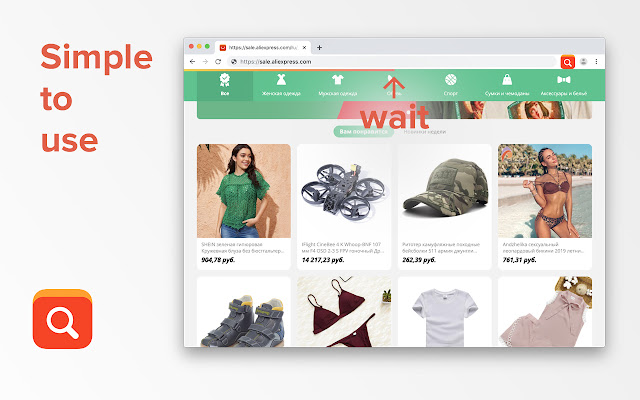This screenshot has width=640, height=400.
Task: Go back with the browser back arrow
Action: tap(193, 62)
